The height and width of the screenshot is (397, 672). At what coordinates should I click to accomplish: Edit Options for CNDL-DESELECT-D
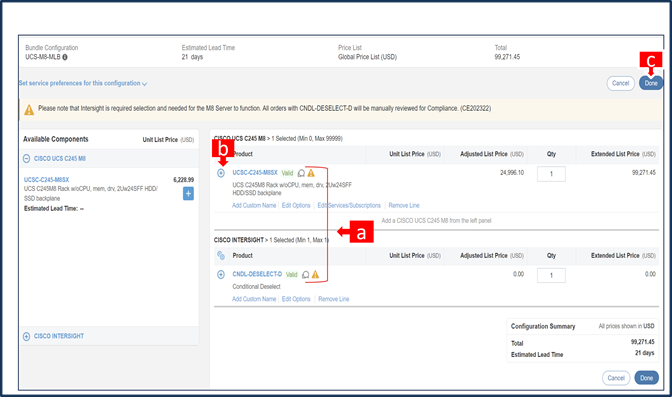(x=296, y=299)
